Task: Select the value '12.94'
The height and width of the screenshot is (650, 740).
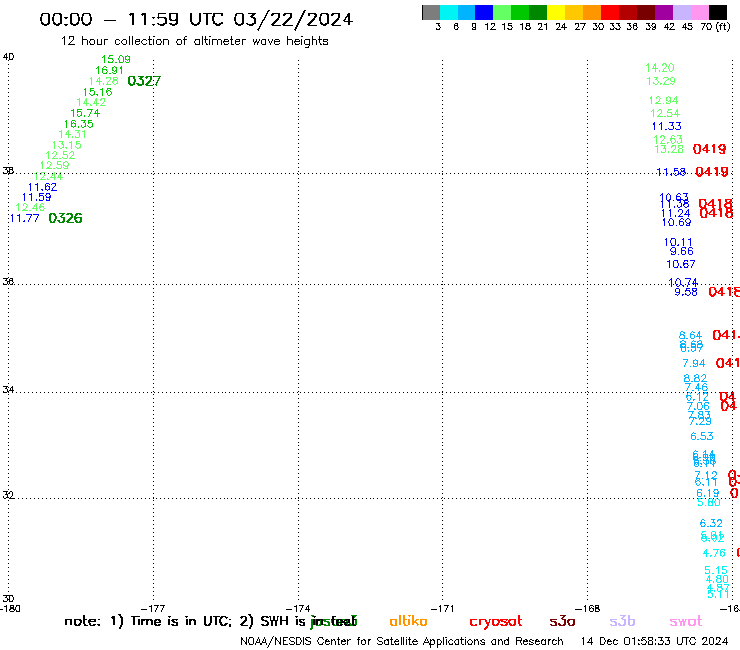Action: coord(664,101)
